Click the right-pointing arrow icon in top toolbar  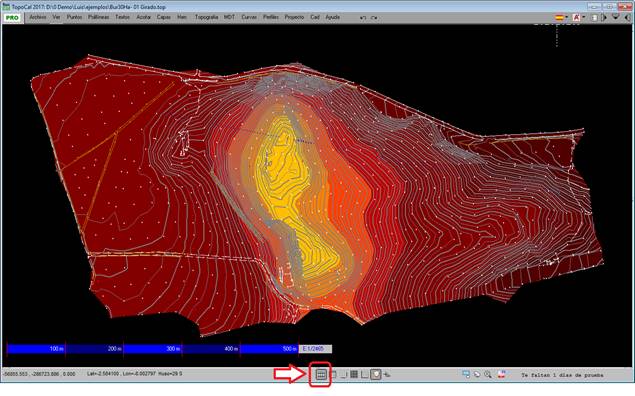click(x=604, y=17)
